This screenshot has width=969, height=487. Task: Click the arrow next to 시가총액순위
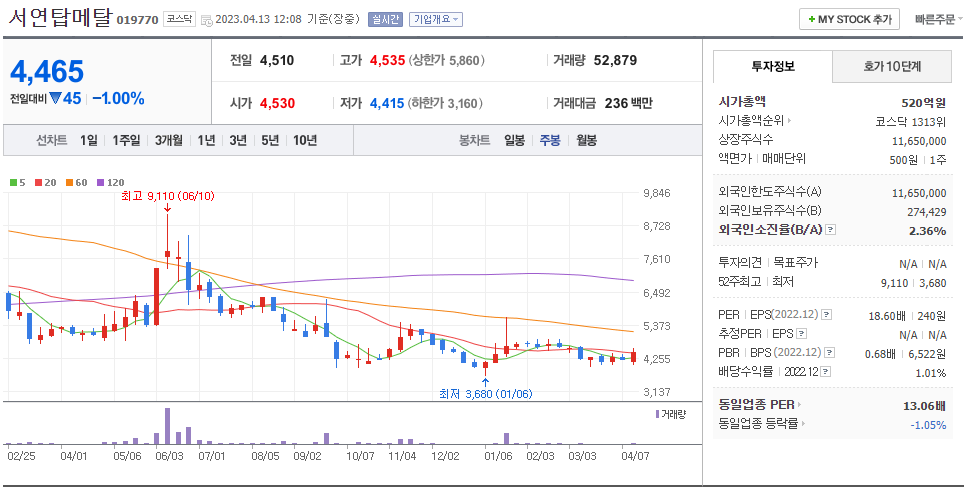[x=789, y=121]
